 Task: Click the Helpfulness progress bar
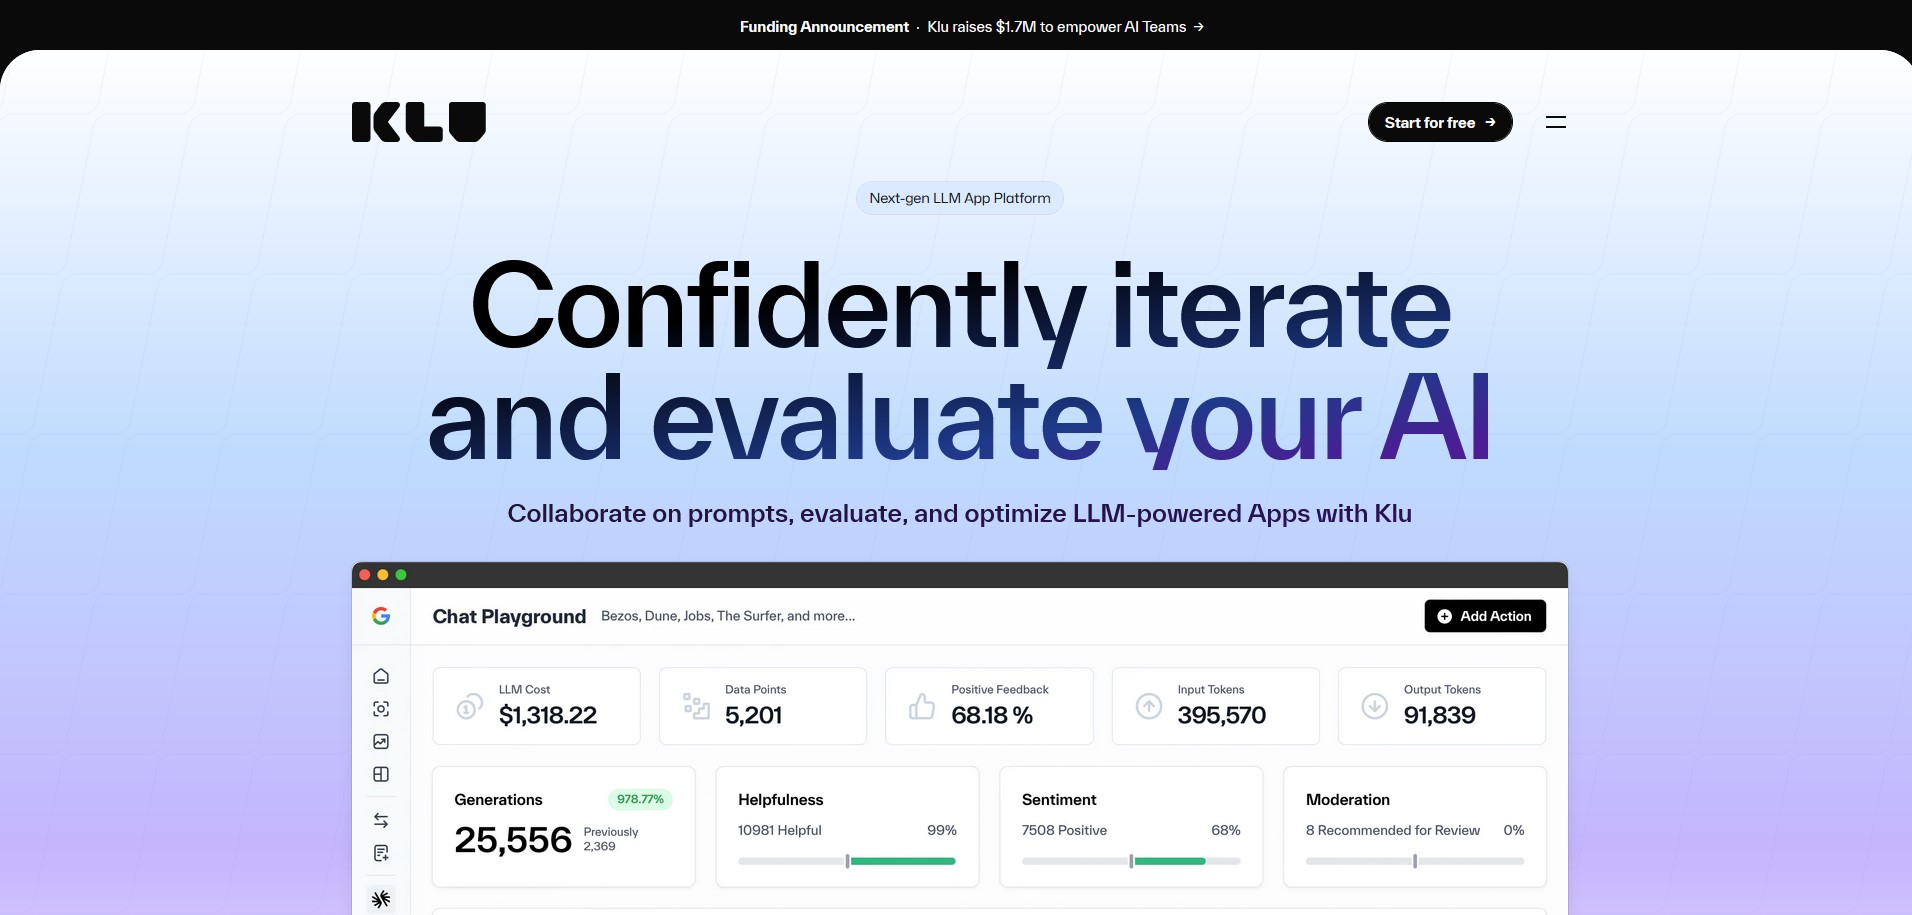point(847,861)
